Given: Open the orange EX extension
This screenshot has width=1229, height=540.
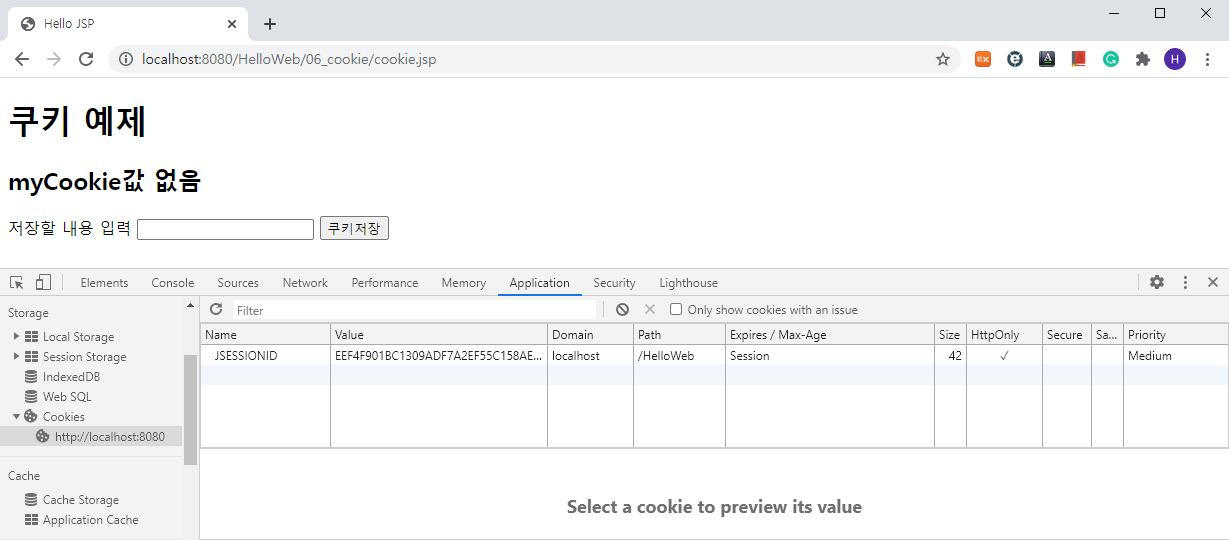Looking at the screenshot, I should point(983,59).
